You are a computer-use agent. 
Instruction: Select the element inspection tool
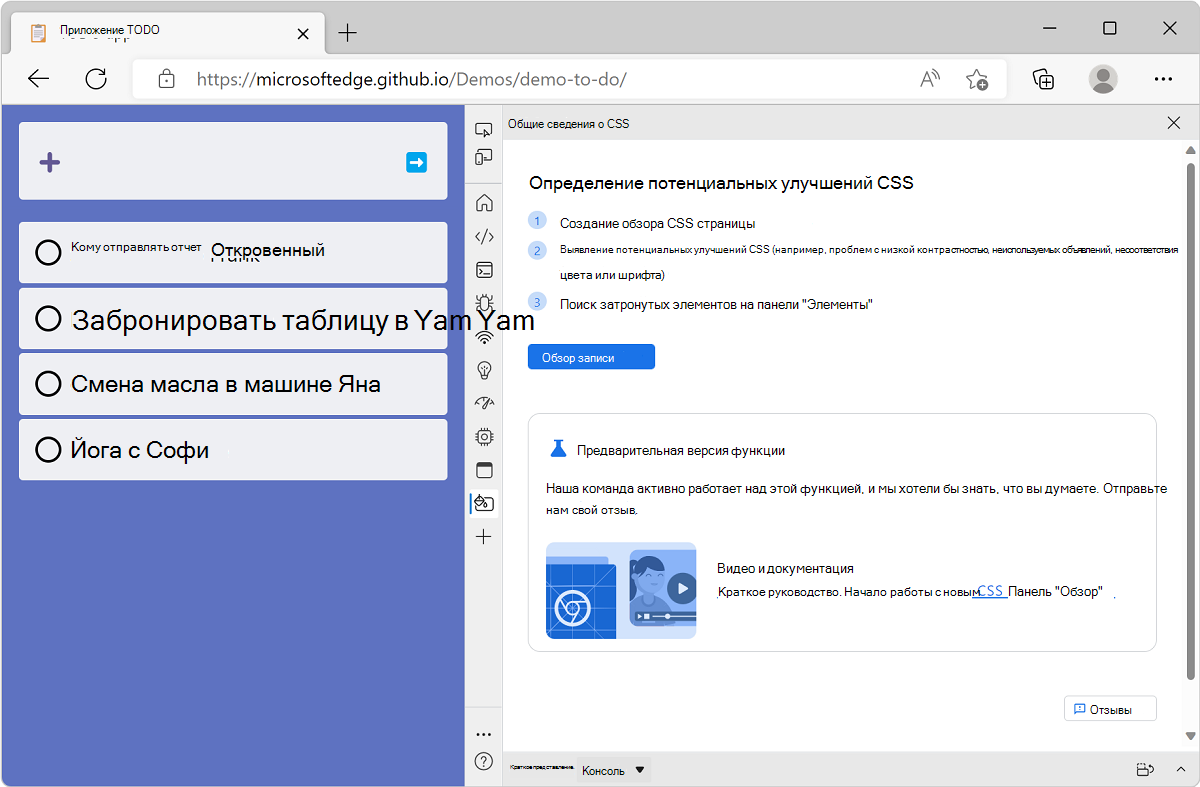[484, 129]
